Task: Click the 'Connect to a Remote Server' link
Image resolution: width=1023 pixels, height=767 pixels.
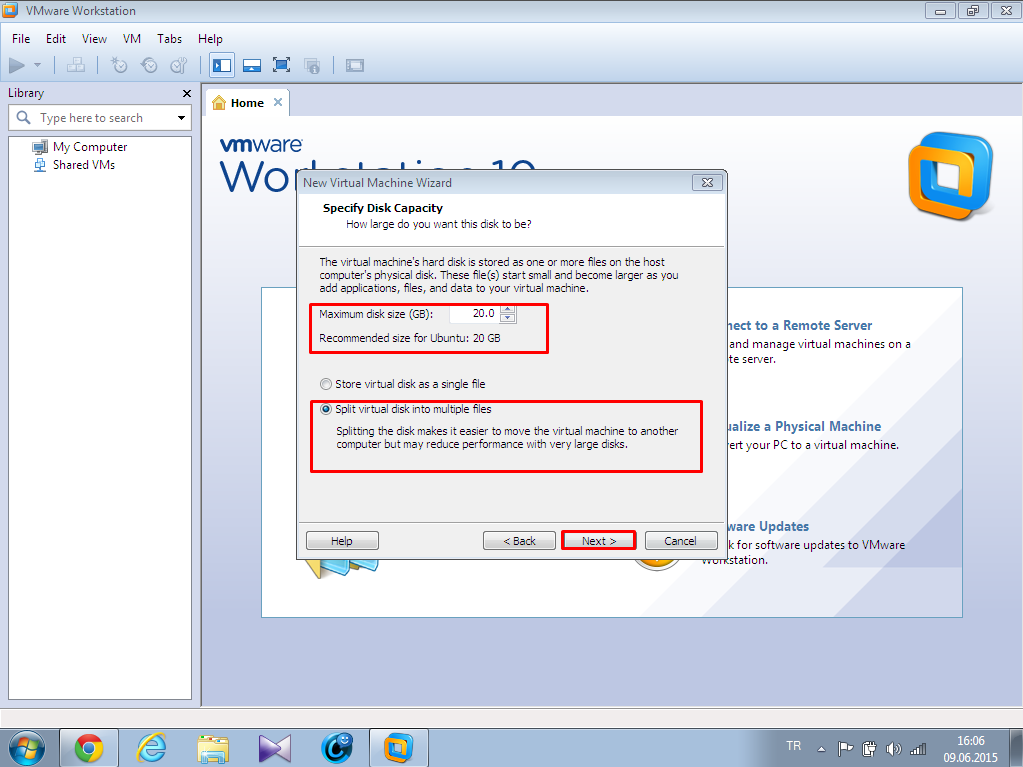Action: [x=800, y=325]
